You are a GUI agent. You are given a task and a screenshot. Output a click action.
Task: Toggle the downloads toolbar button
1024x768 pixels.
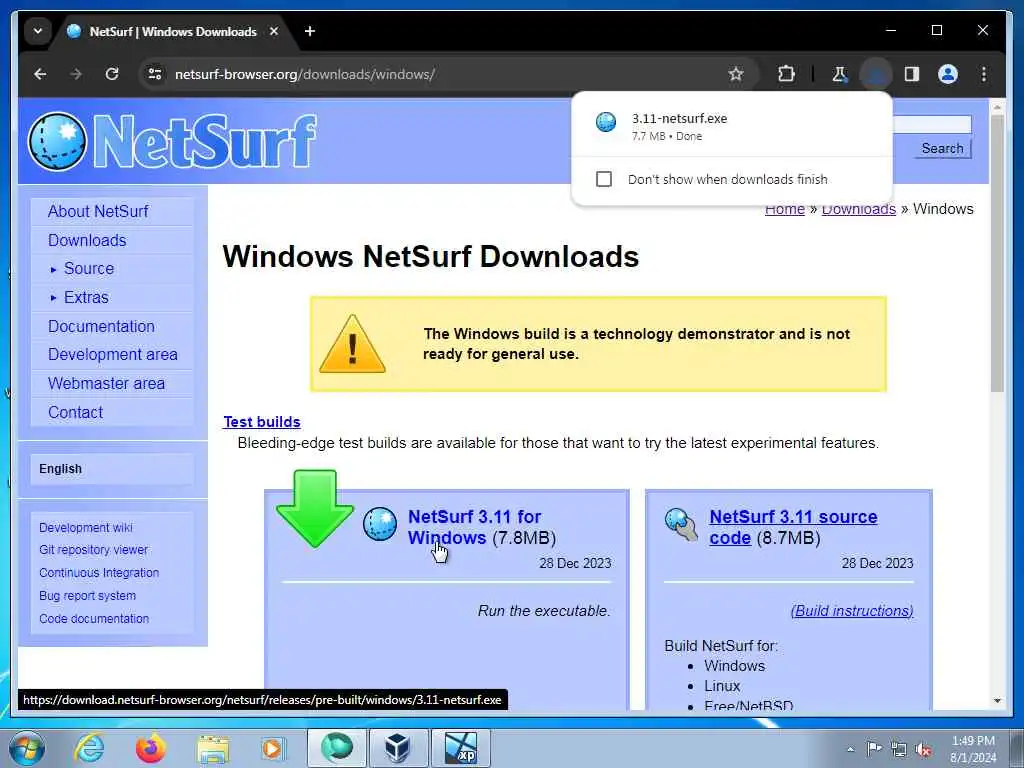coord(876,74)
